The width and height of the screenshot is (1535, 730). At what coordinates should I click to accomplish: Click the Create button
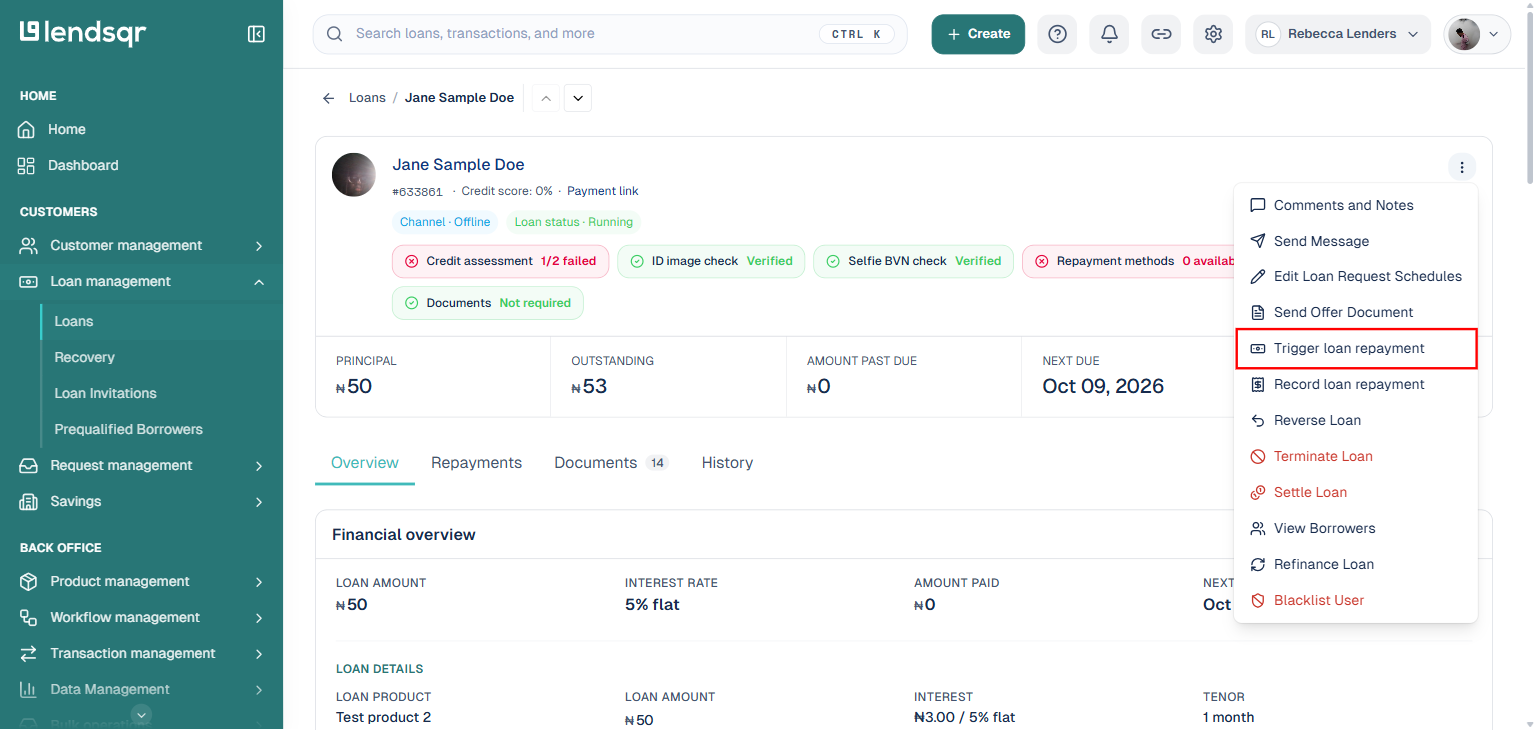point(978,34)
